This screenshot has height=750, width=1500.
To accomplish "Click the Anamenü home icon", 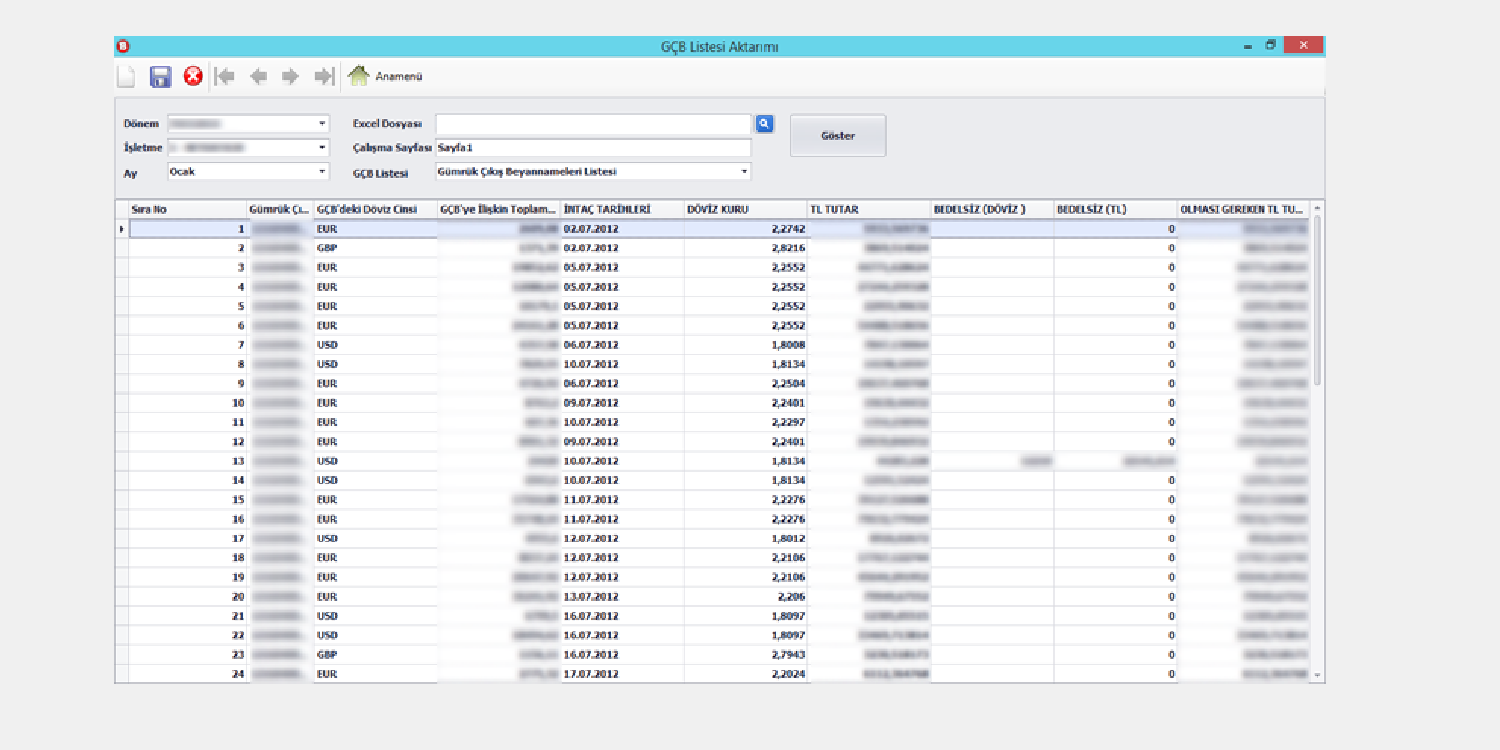I will click(x=358, y=76).
